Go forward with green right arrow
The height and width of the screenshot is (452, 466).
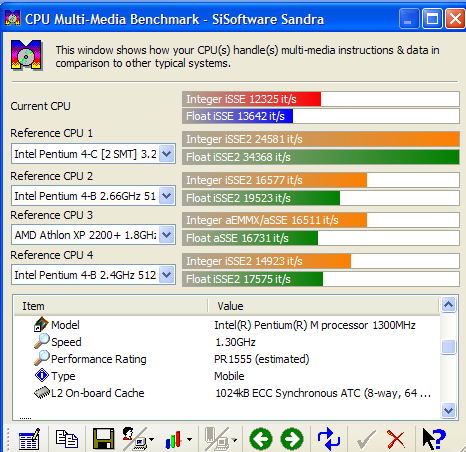tap(292, 439)
